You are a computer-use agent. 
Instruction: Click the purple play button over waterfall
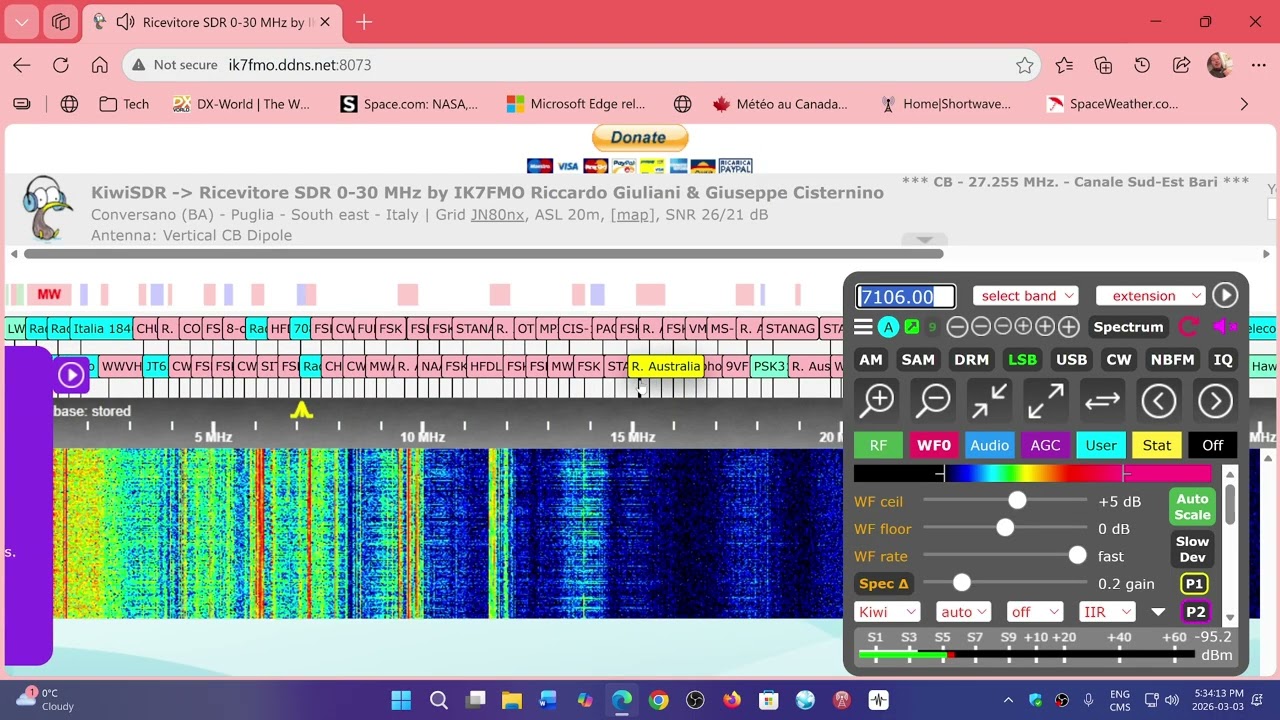pos(71,375)
